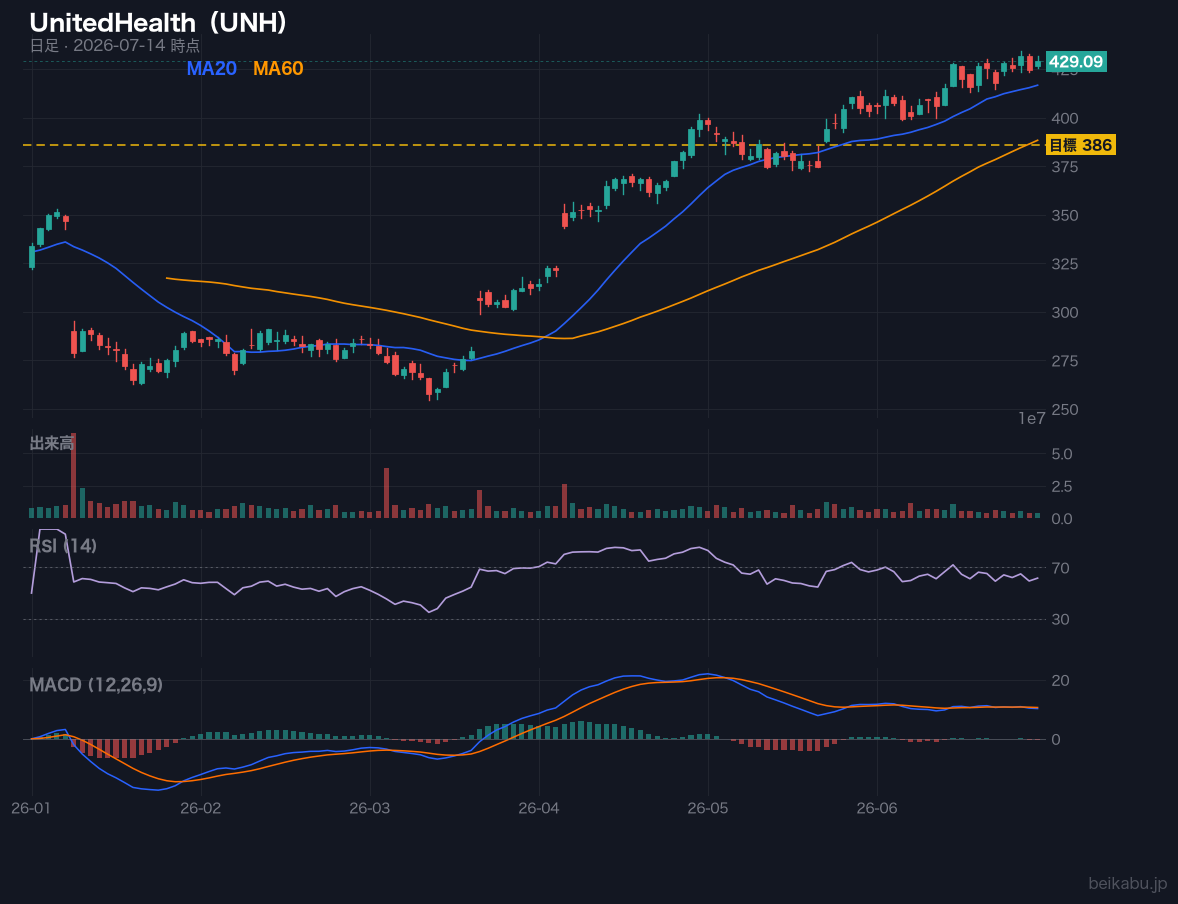Click the date label 日足 · 2026-07-14 時点
This screenshot has height=904, width=1178.
coord(114,45)
